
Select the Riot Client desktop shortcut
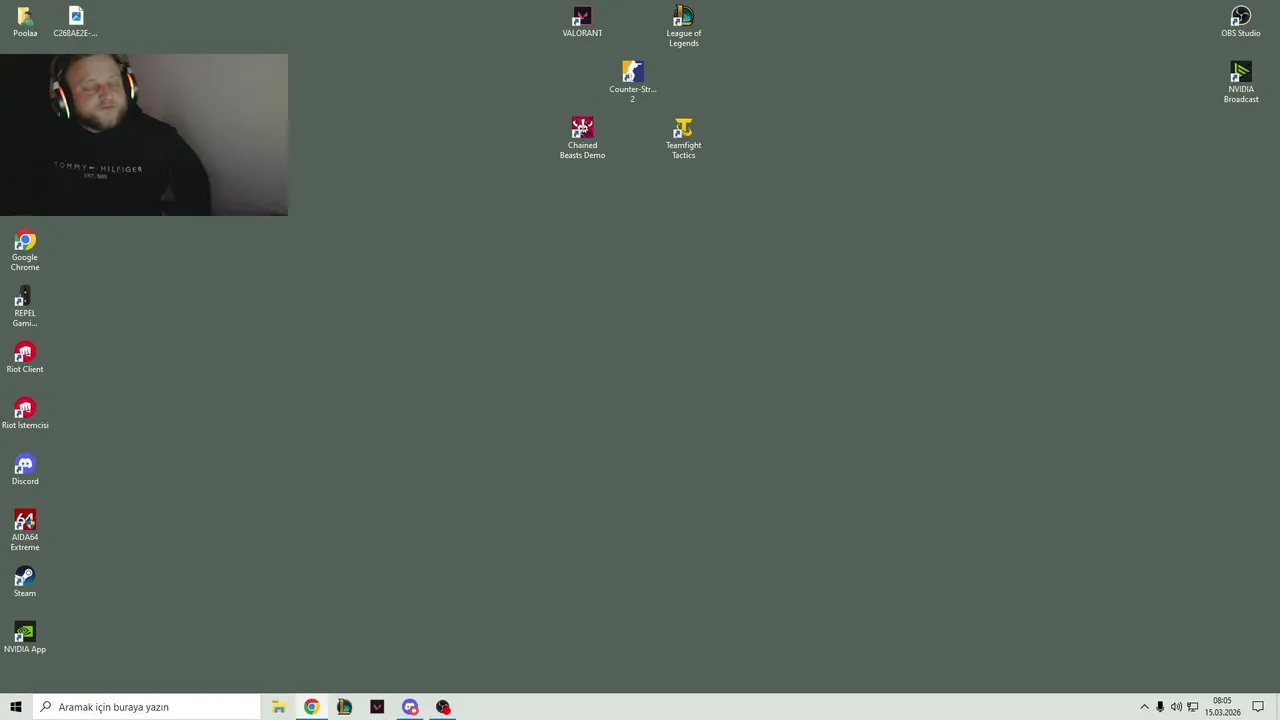click(25, 358)
